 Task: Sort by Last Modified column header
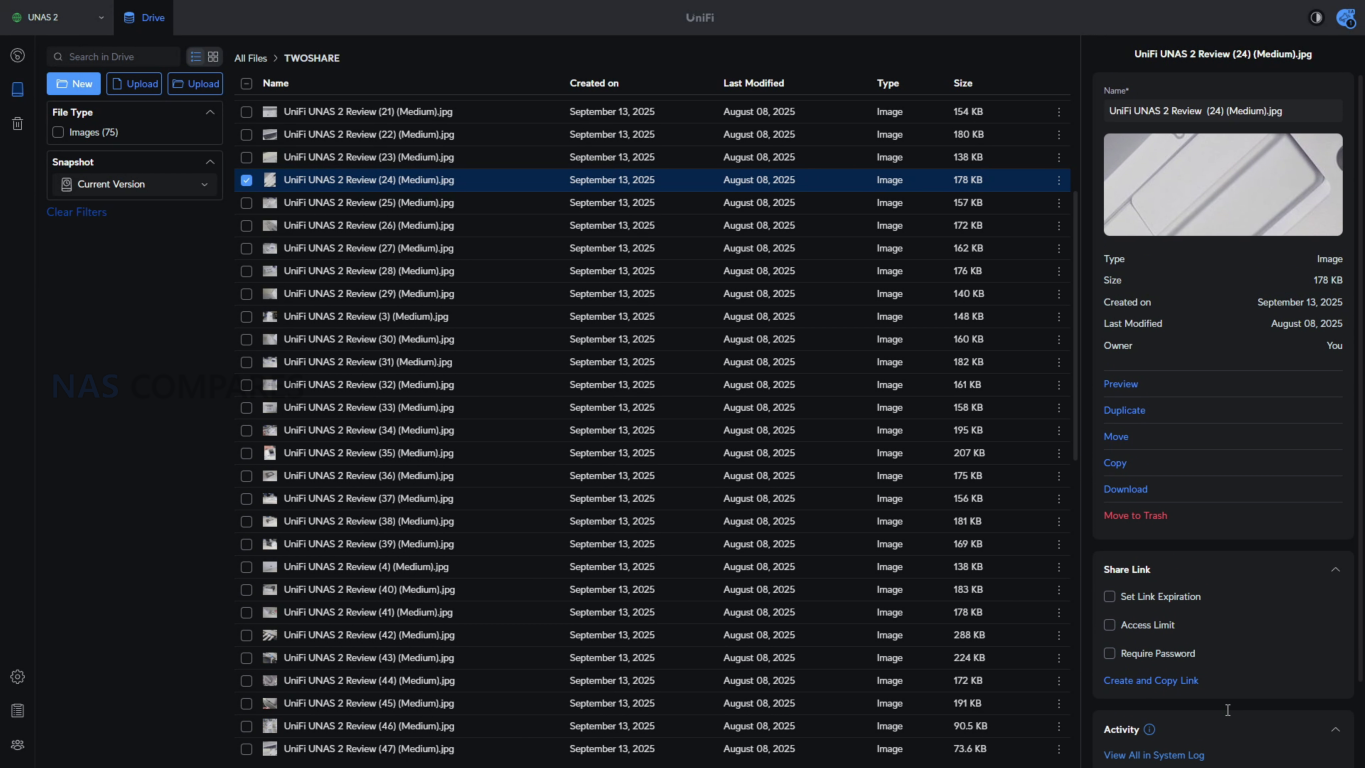[754, 84]
